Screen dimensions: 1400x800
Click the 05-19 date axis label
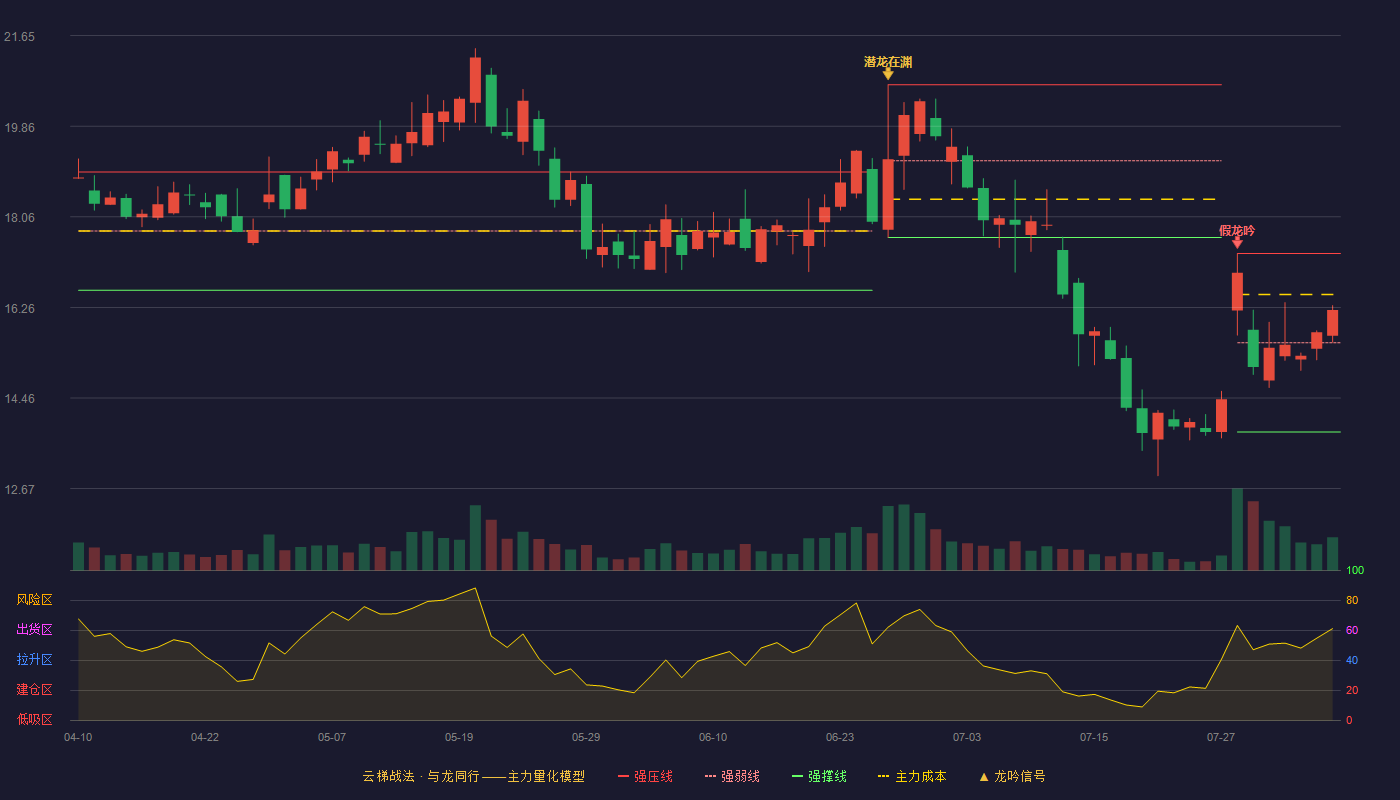[x=459, y=737]
